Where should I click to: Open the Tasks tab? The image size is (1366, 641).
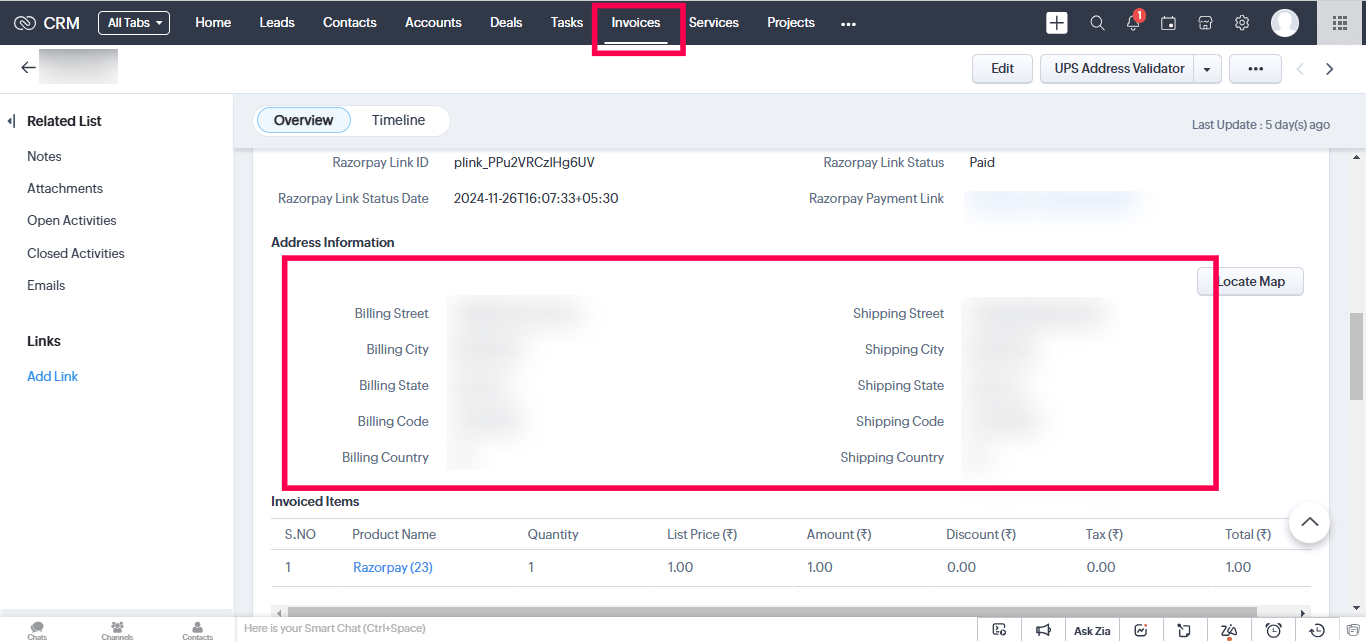pos(567,23)
